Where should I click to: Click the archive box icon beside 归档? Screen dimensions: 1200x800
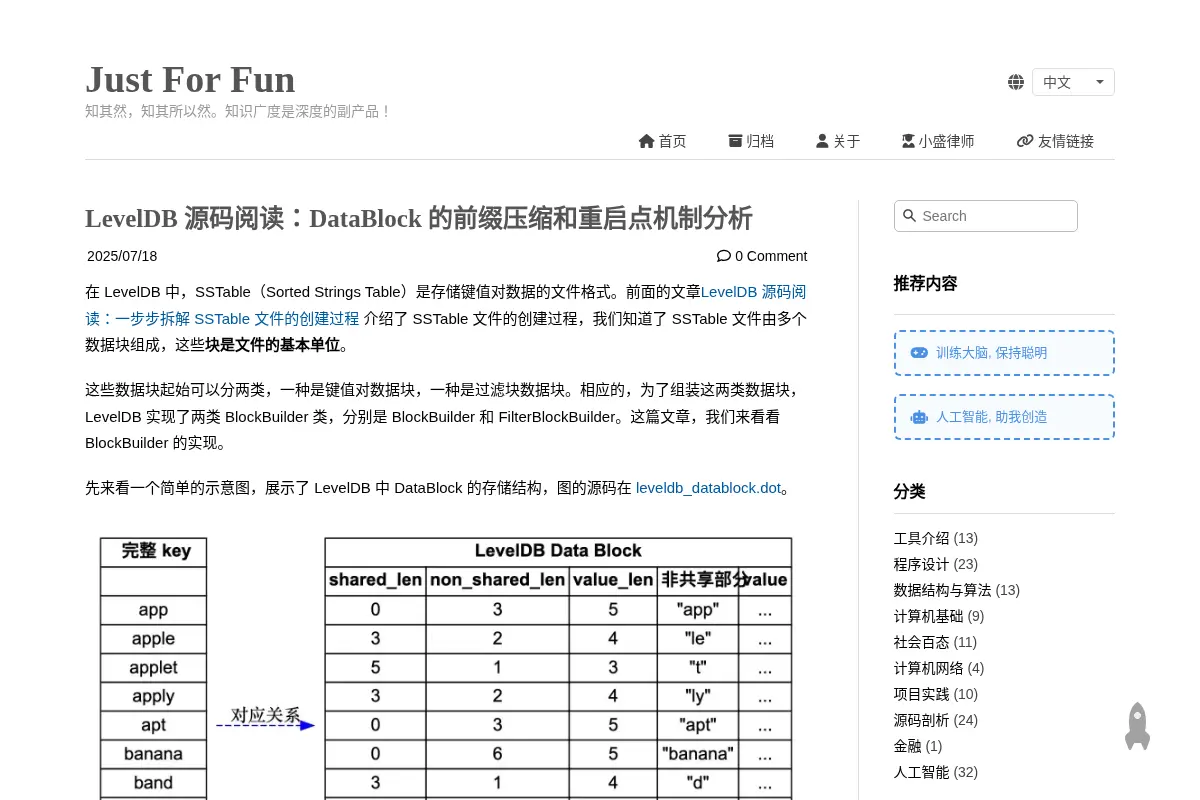pos(735,141)
